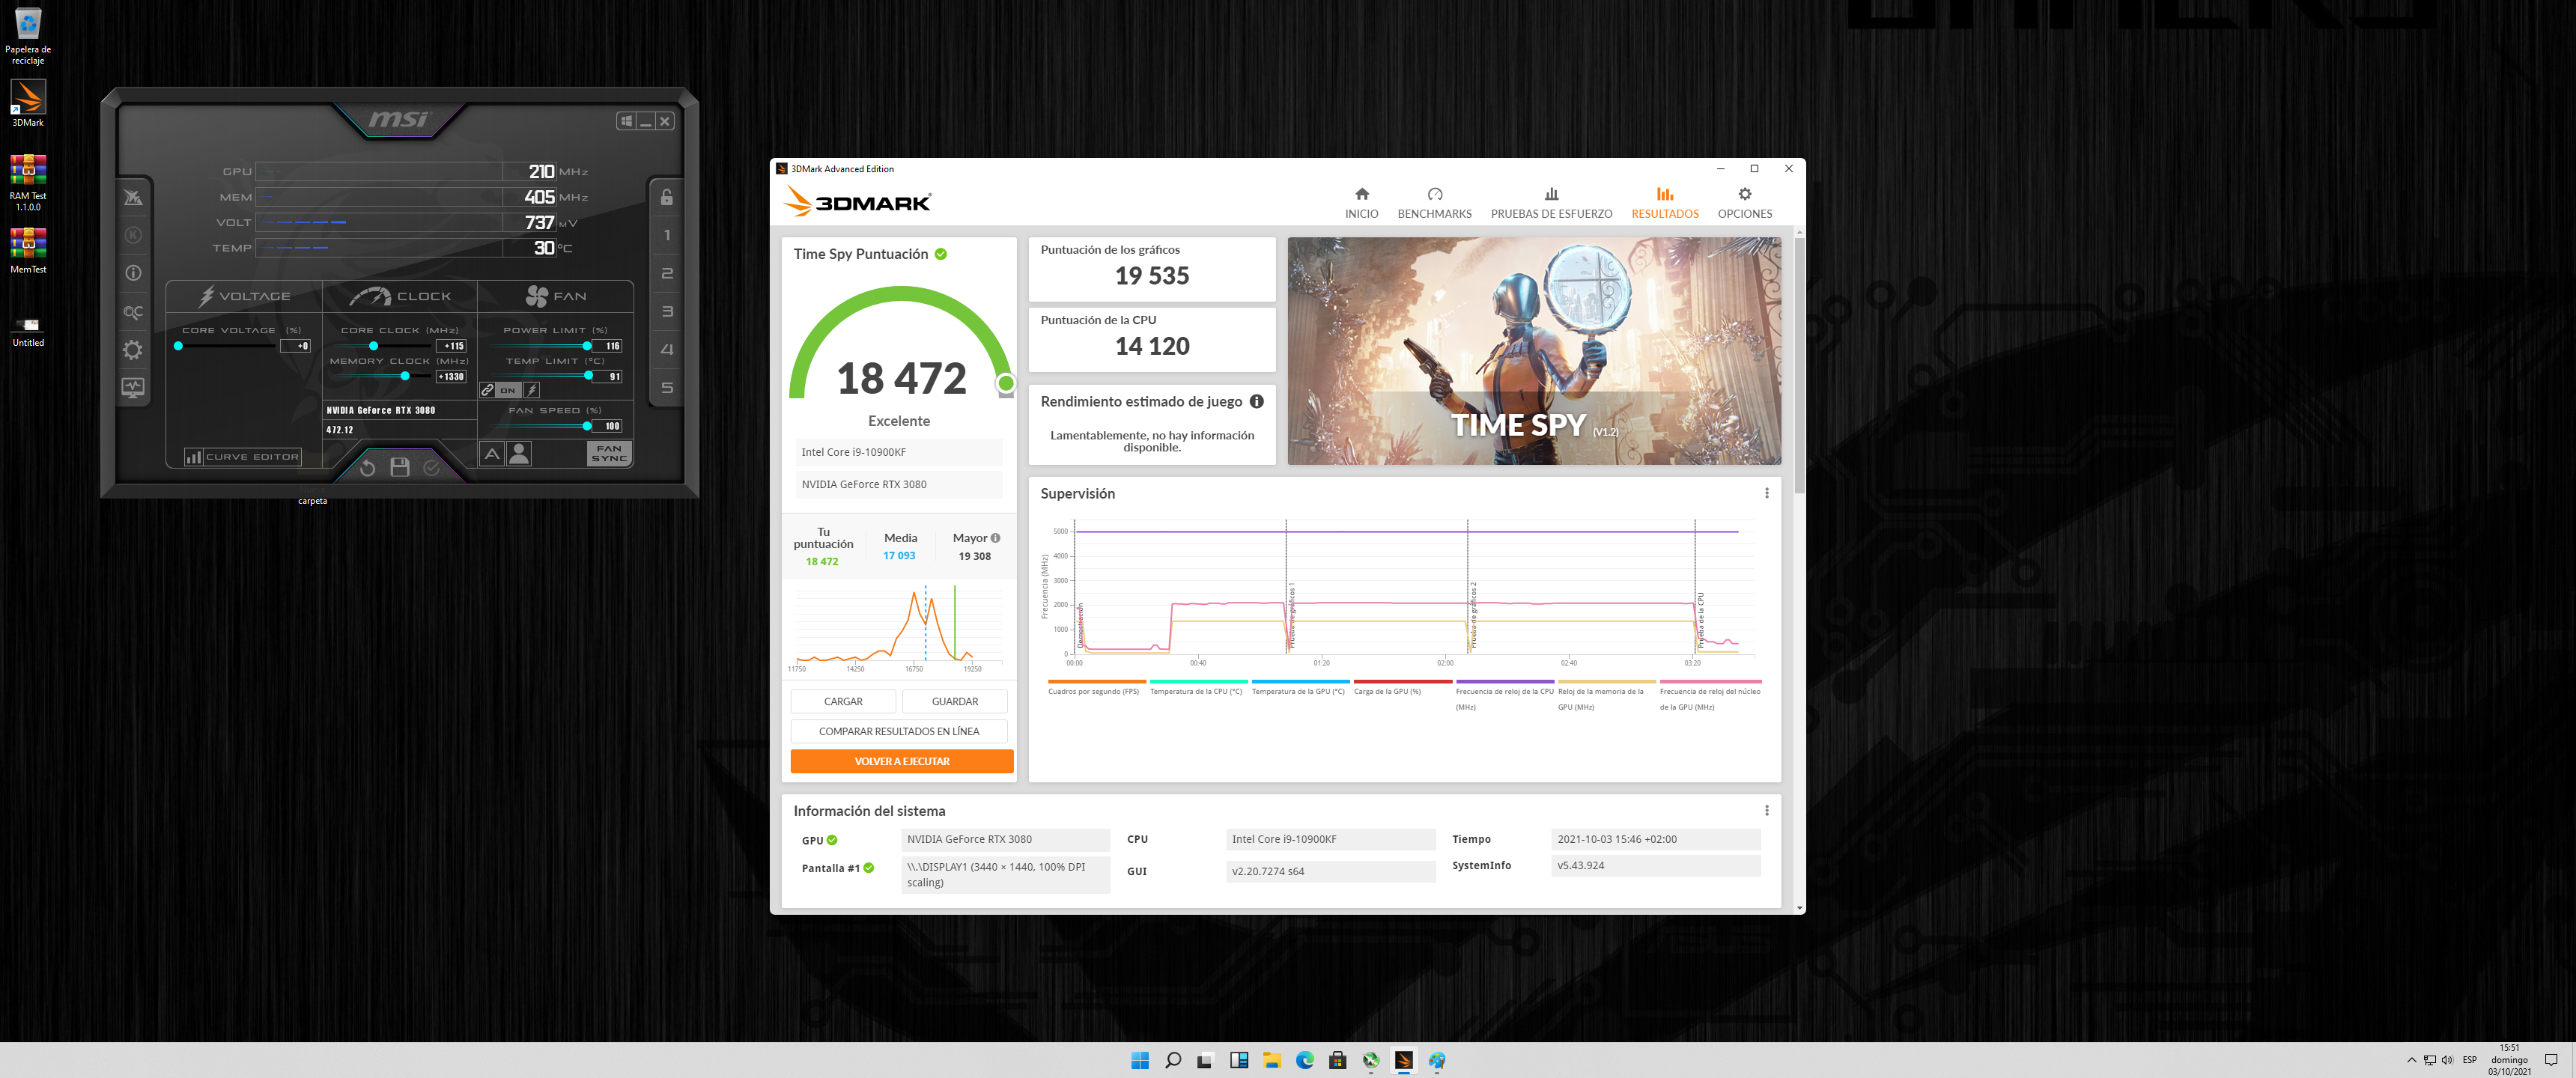This screenshot has height=1078, width=2576.
Task: Open the OPCIONES tab in 3DMark
Action: pos(1745,203)
